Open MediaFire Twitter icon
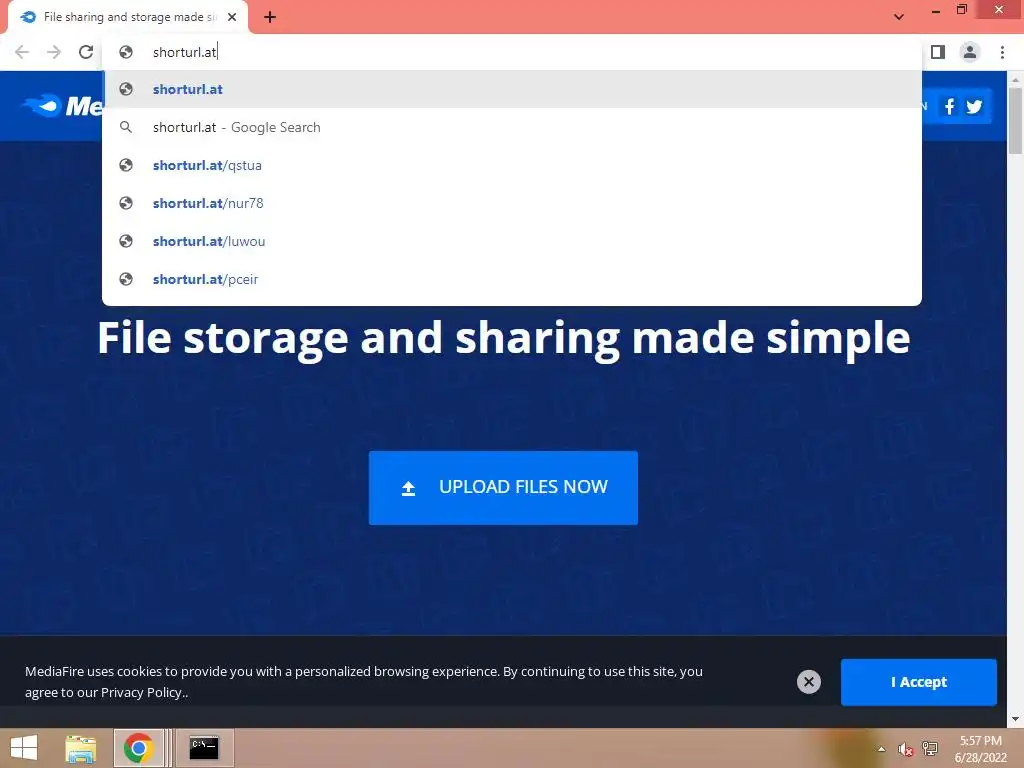Screen dimensions: 1024x768 (x=974, y=106)
